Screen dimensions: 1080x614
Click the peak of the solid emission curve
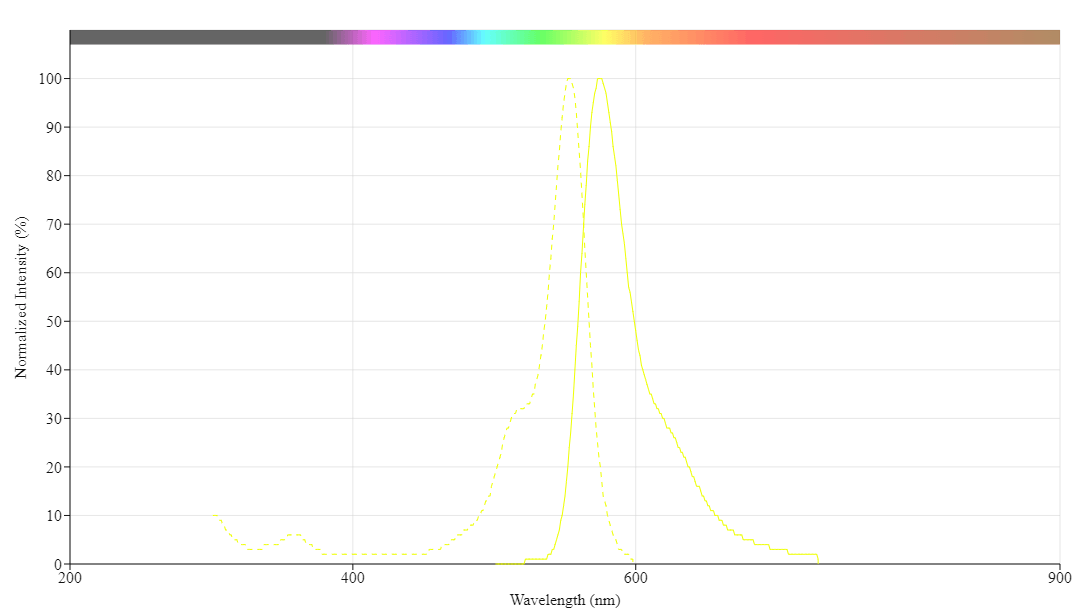599,80
